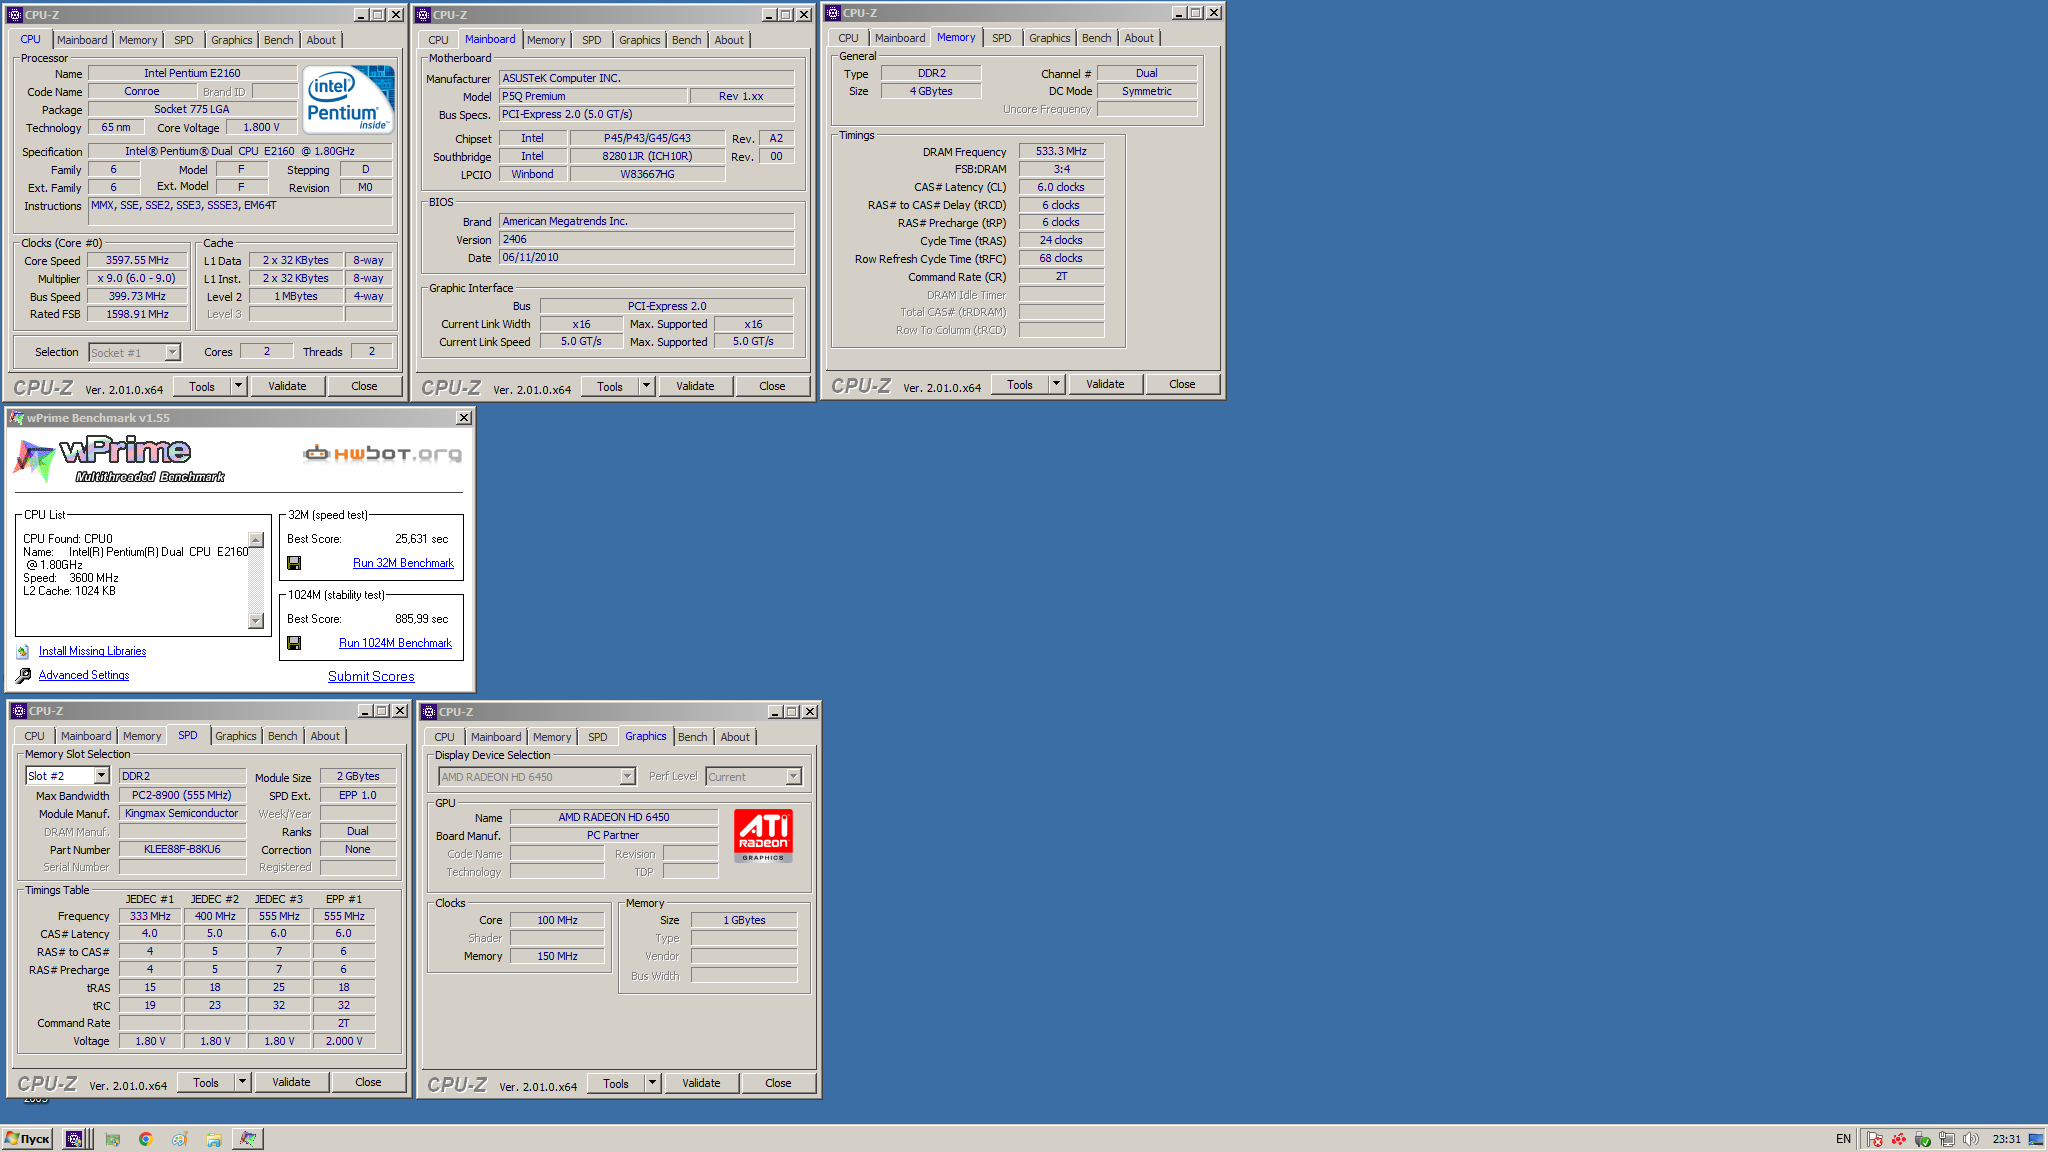
Task: Click the Core Speed 3597.55 MHz value
Action: [137, 260]
